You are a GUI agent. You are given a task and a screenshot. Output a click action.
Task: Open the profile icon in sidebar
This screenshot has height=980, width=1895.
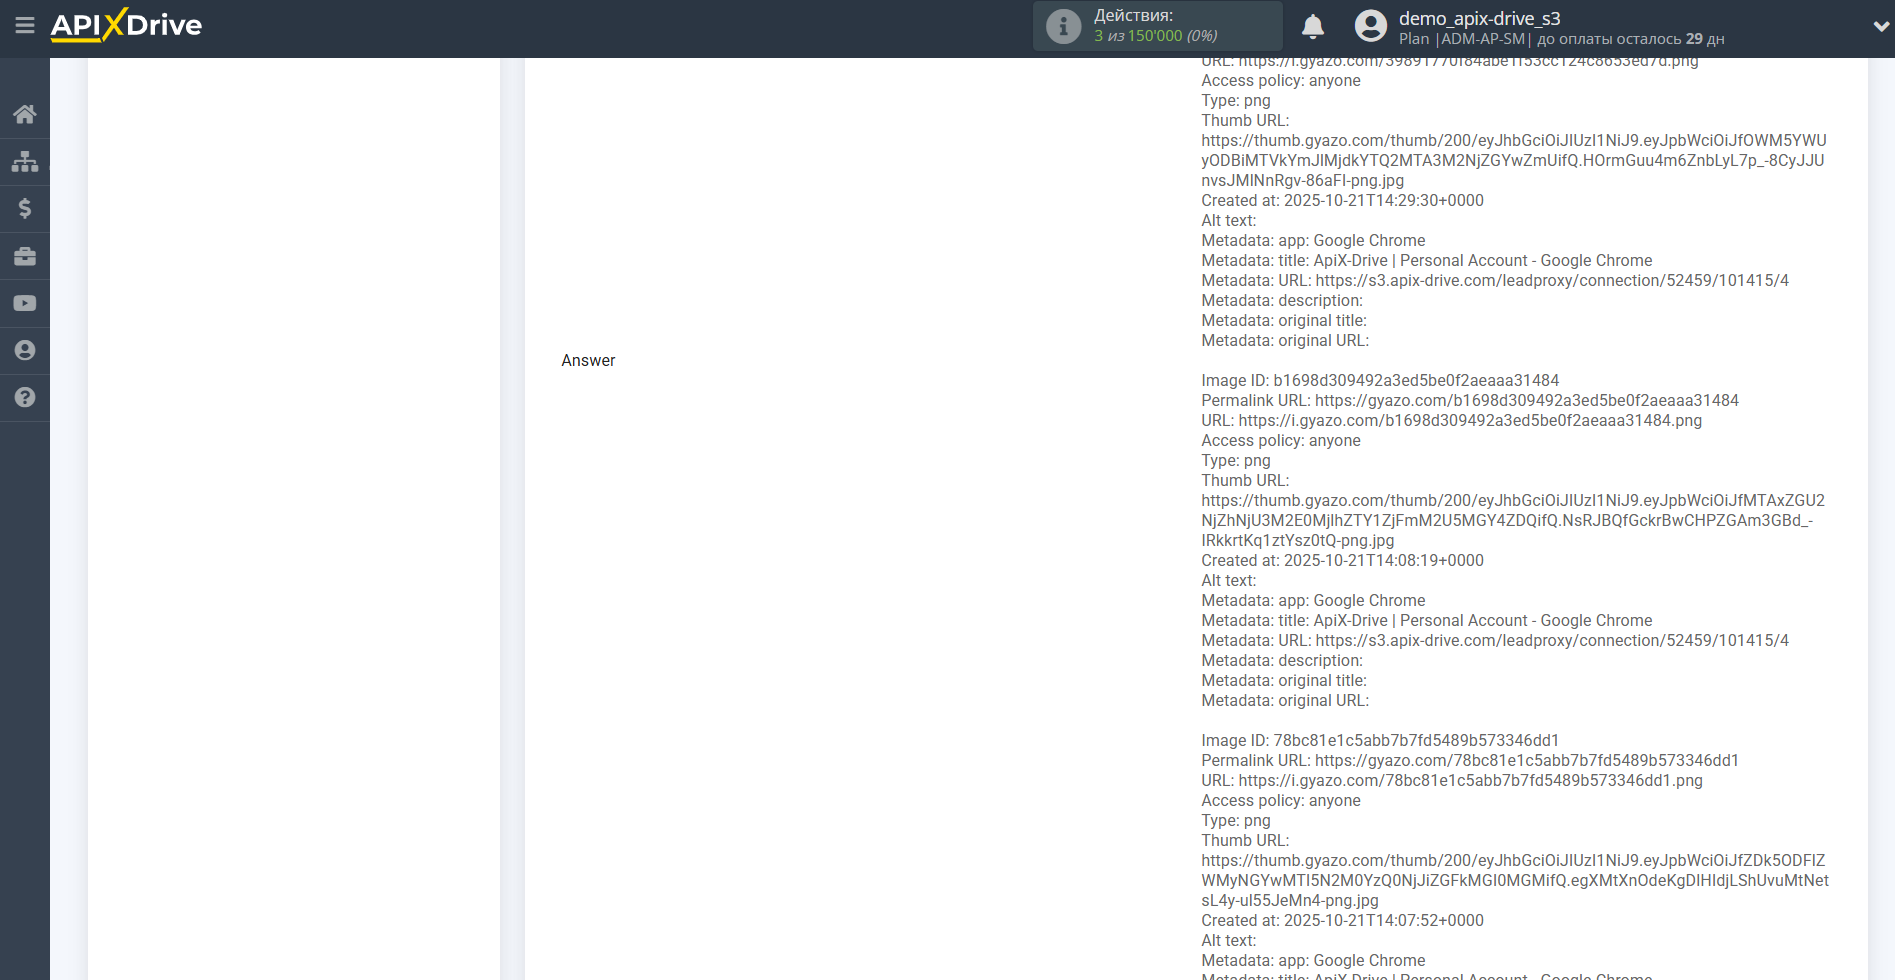click(25, 350)
